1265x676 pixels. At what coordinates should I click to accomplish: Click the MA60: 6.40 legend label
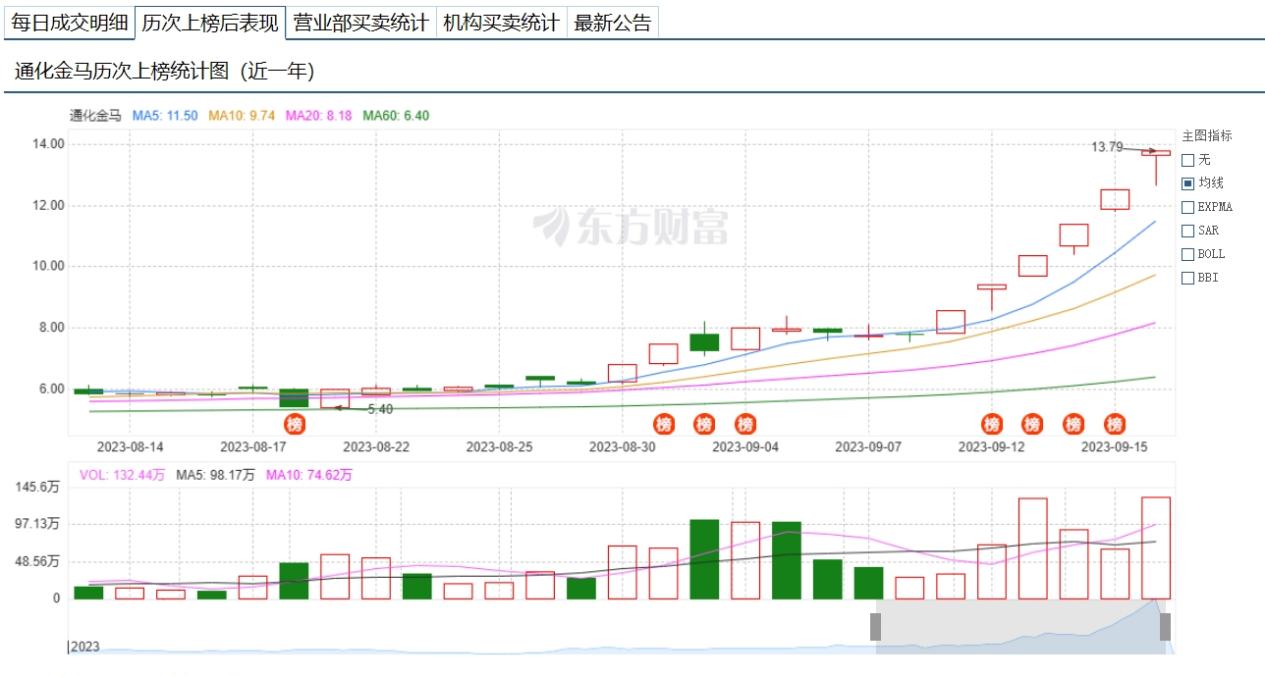click(x=396, y=116)
